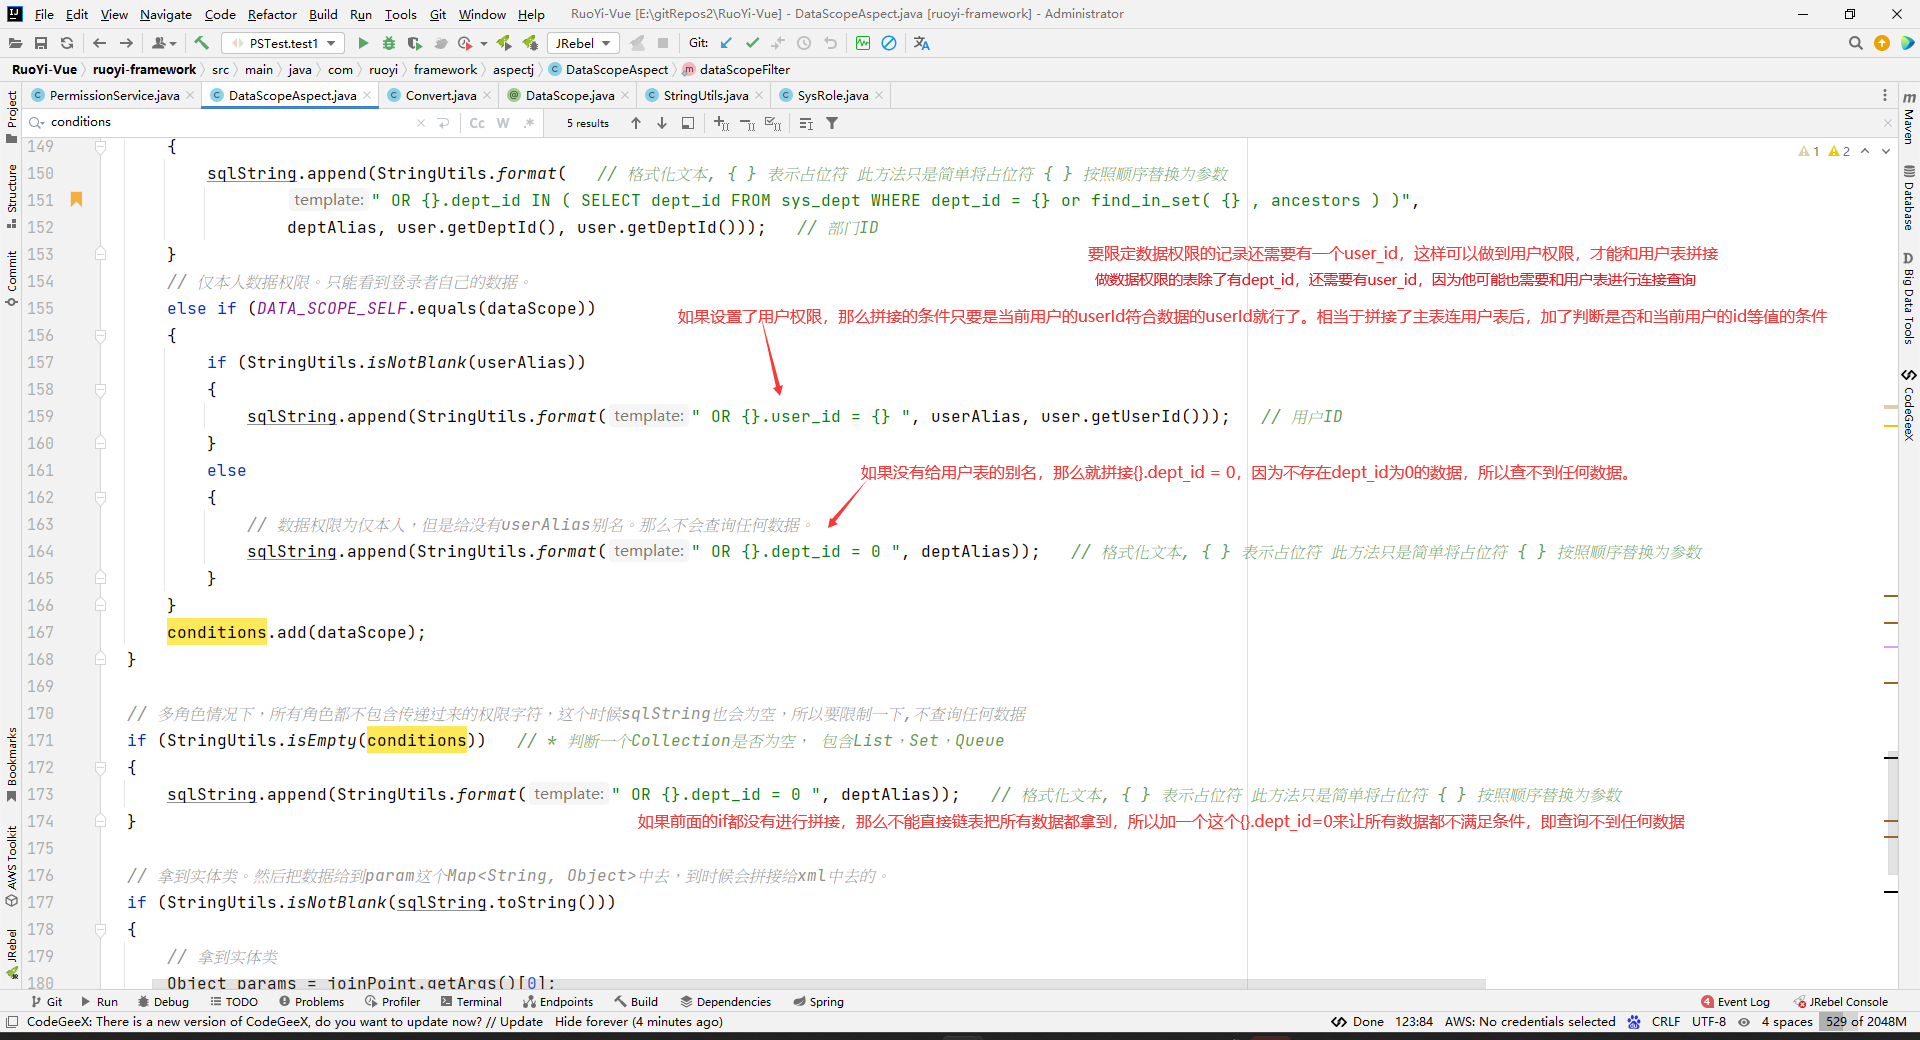This screenshot has height=1040, width=1920.
Task: Navigate forward with the right arrow
Action: pos(126,43)
